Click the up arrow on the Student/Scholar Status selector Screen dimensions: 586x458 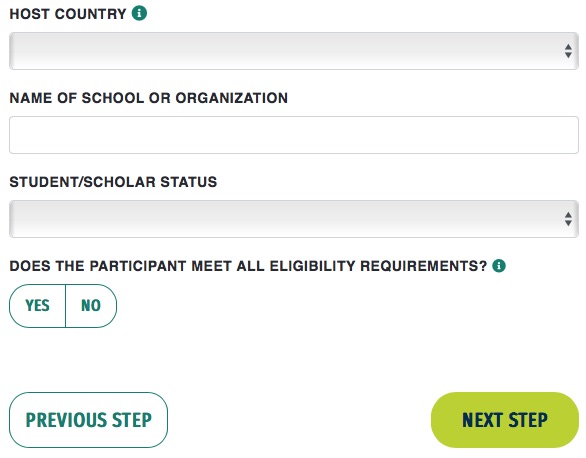pyautogui.click(x=568, y=215)
